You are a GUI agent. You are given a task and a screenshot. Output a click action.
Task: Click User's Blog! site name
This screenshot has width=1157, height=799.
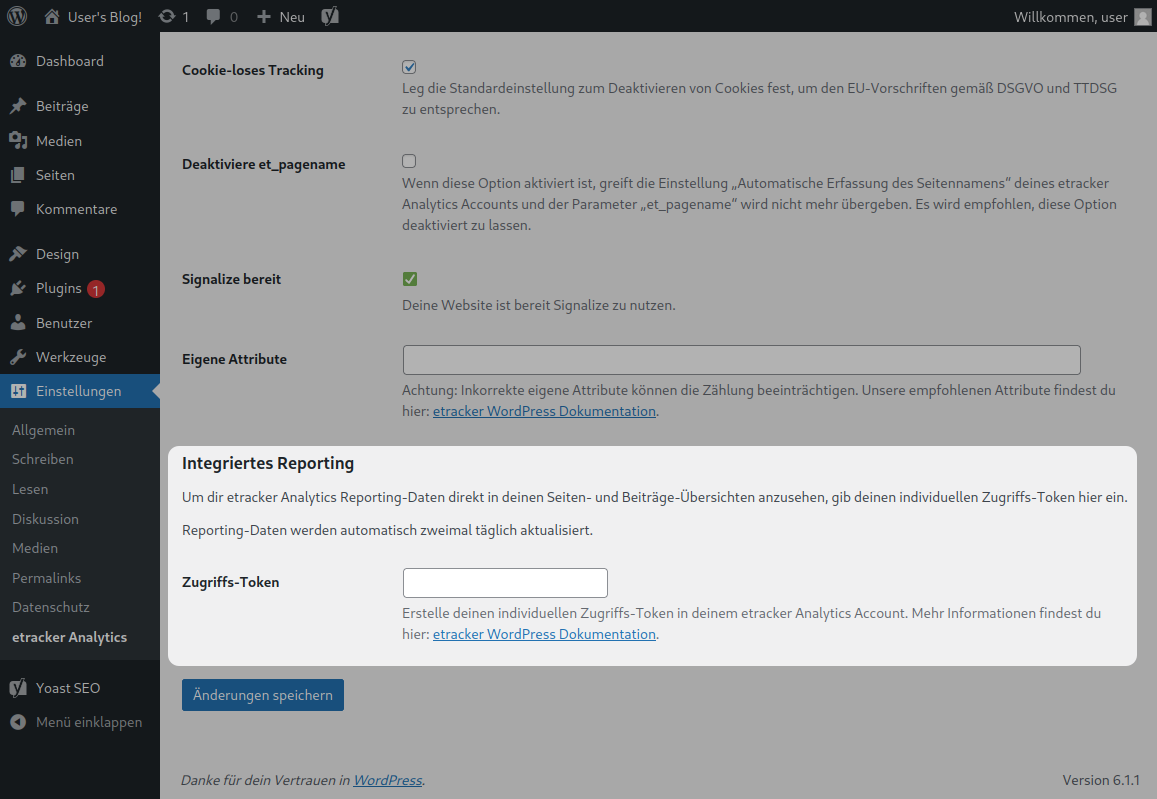(105, 17)
